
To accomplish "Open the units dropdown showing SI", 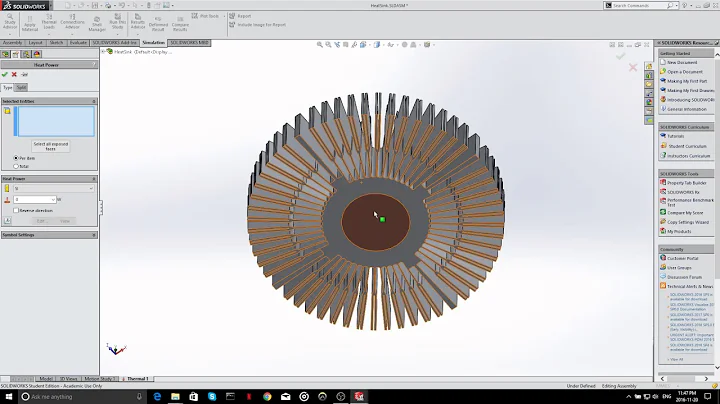I will (x=54, y=188).
